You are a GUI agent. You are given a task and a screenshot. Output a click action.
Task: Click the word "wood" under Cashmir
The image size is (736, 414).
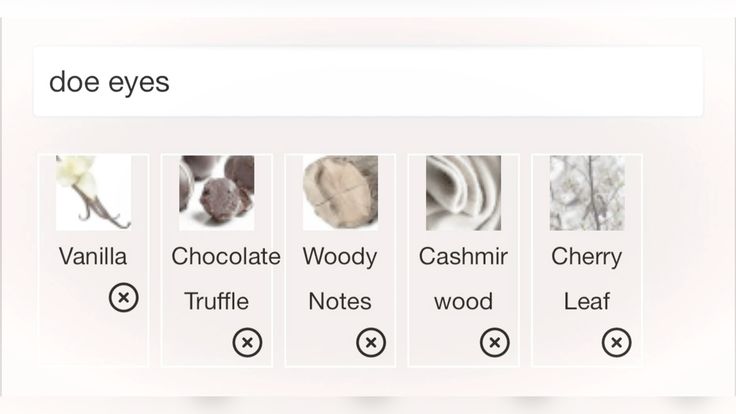(463, 301)
